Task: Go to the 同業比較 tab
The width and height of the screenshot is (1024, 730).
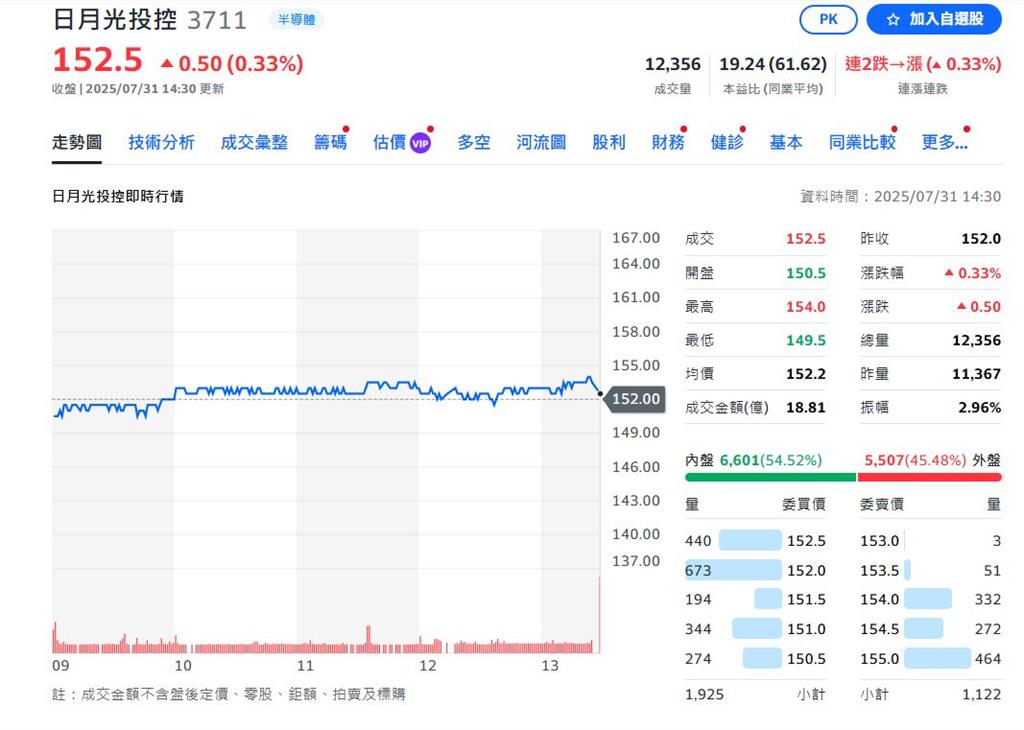Action: (x=862, y=142)
